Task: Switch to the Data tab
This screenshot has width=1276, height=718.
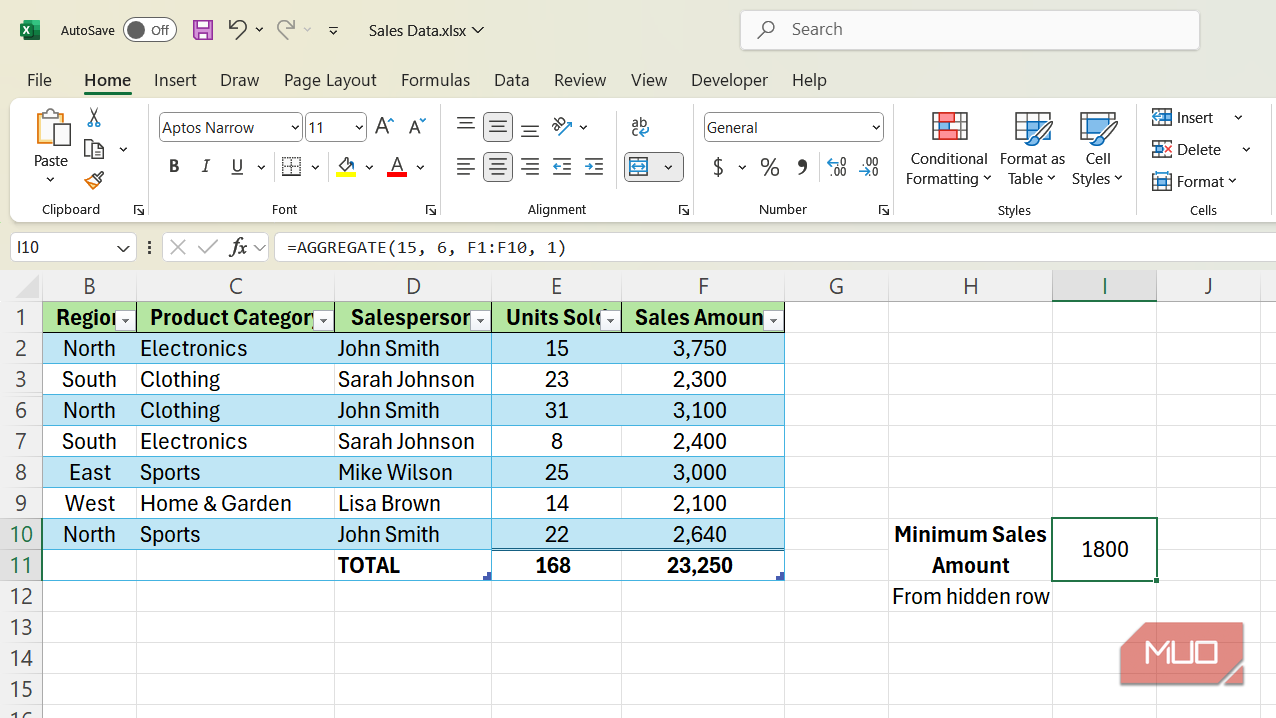Action: [x=512, y=80]
